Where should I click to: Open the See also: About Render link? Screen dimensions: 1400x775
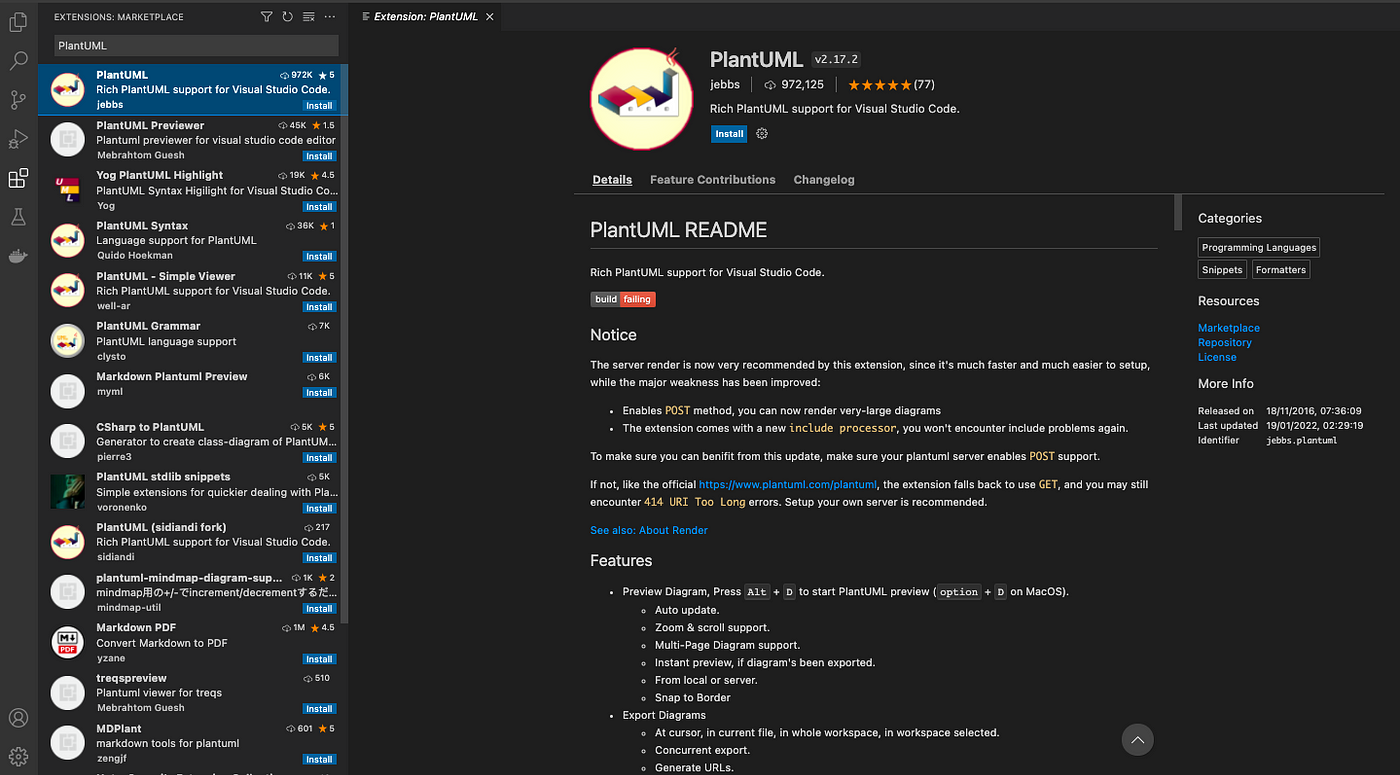click(649, 530)
